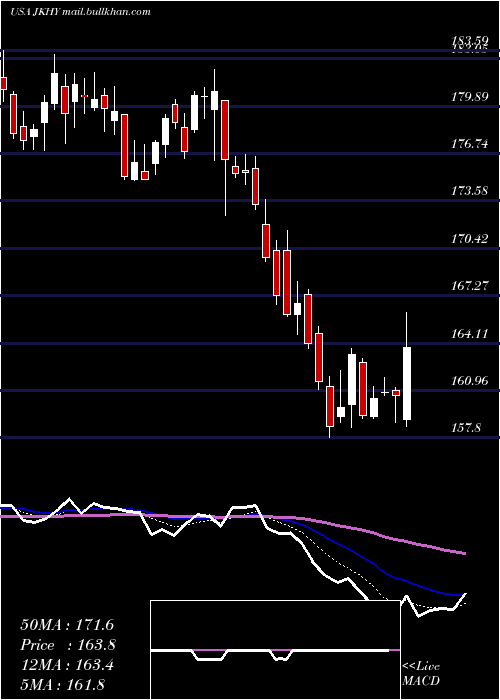Click the 173.58 price axis label
Viewport: 500px width, 700px height.
(x=470, y=191)
